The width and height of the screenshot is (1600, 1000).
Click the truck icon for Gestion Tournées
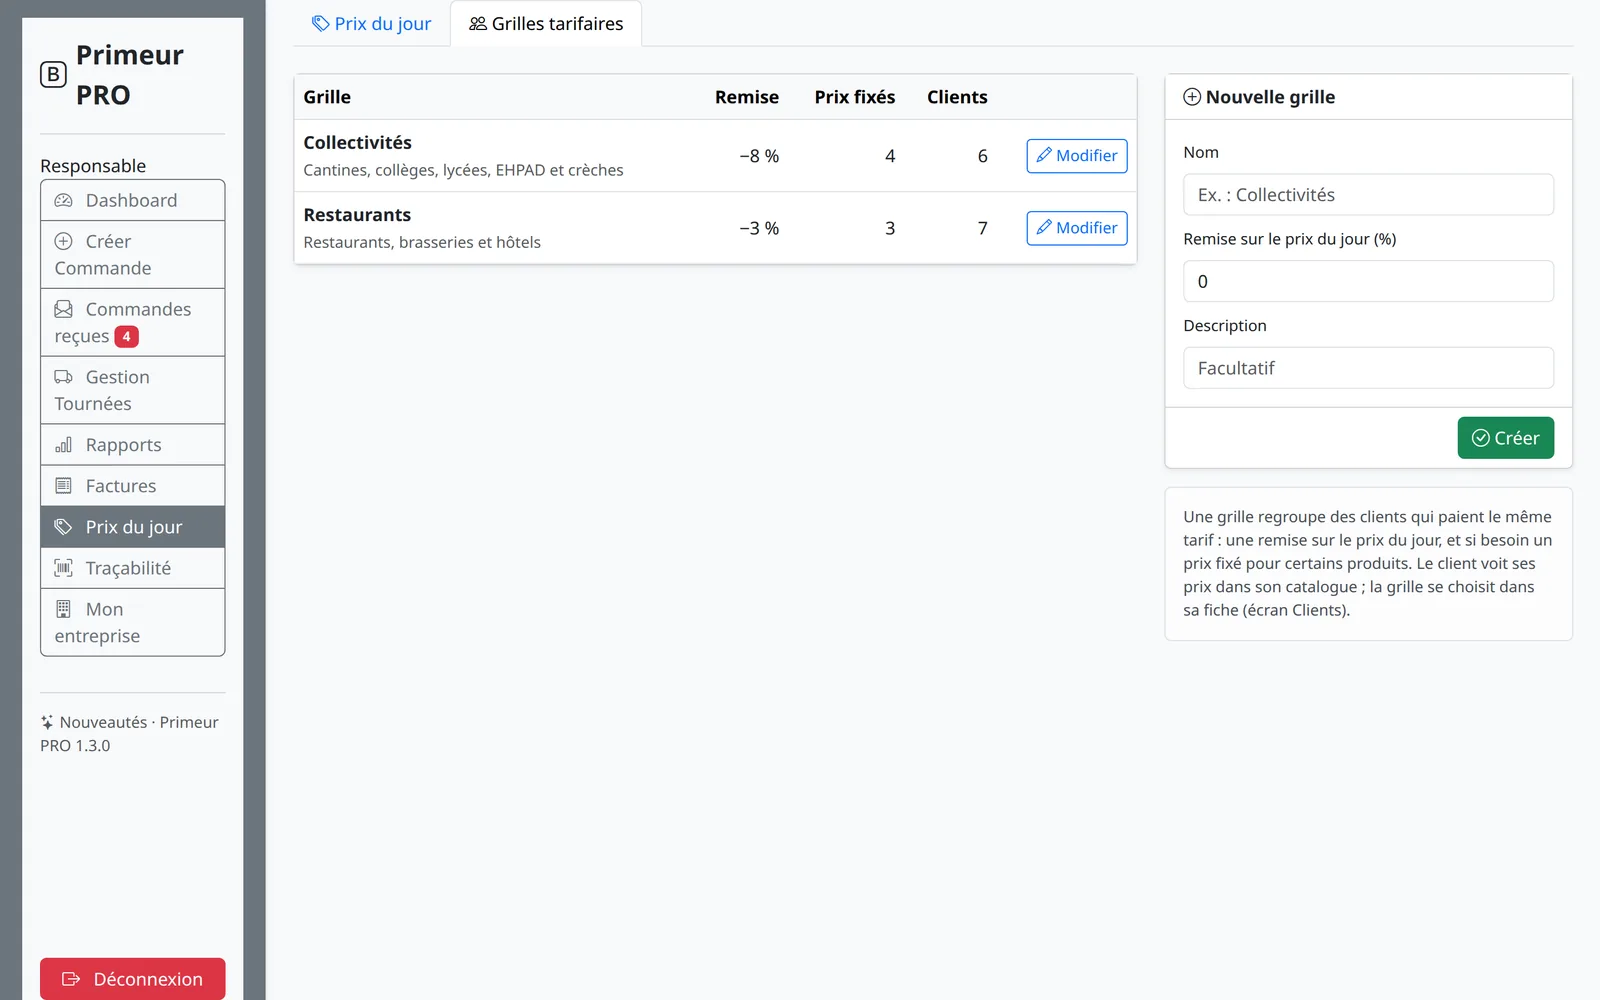point(63,377)
